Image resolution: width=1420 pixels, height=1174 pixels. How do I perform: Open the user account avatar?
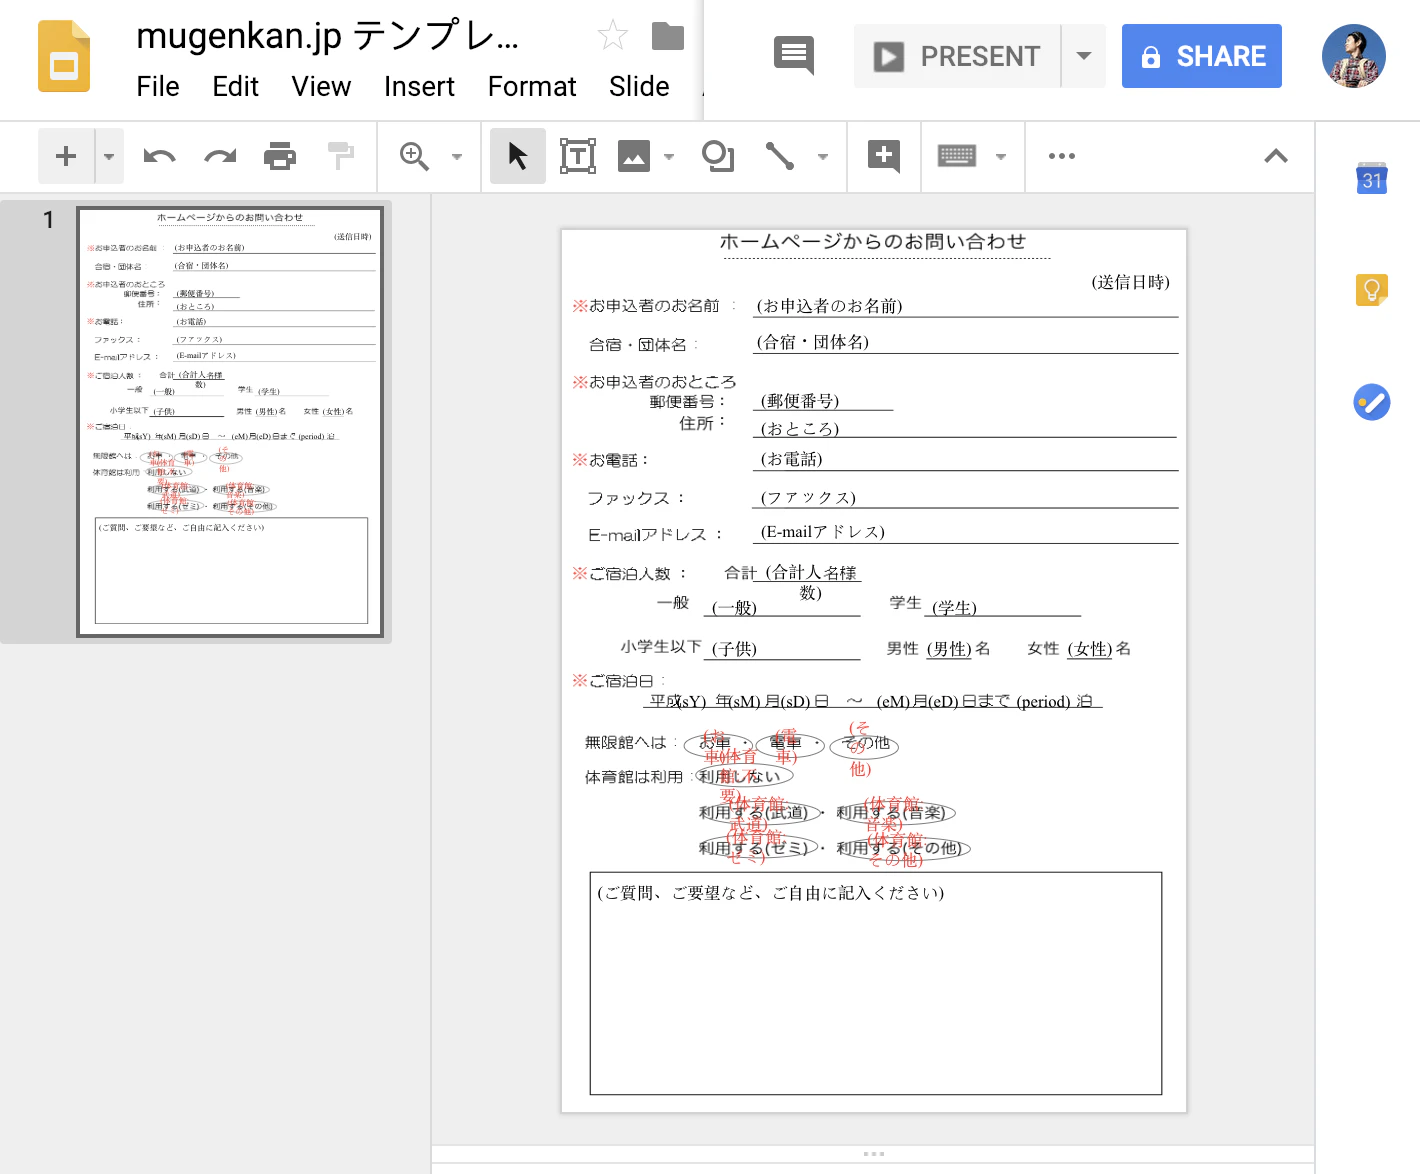click(x=1354, y=56)
